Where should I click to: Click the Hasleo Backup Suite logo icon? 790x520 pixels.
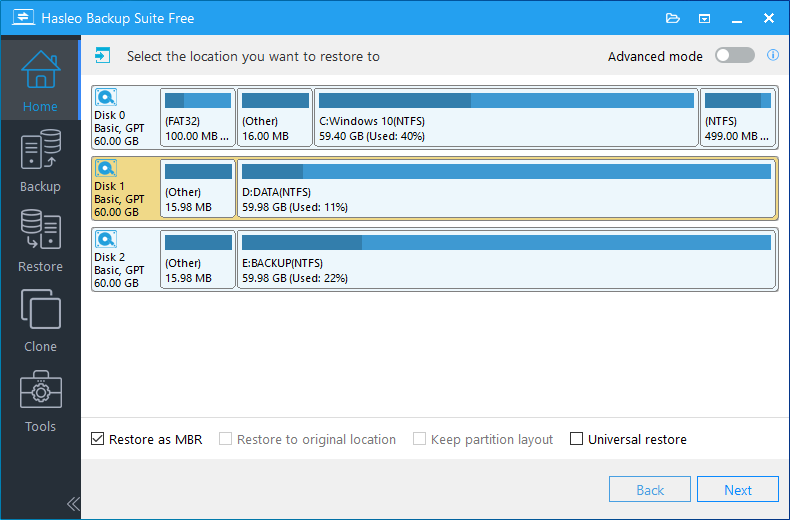point(23,18)
